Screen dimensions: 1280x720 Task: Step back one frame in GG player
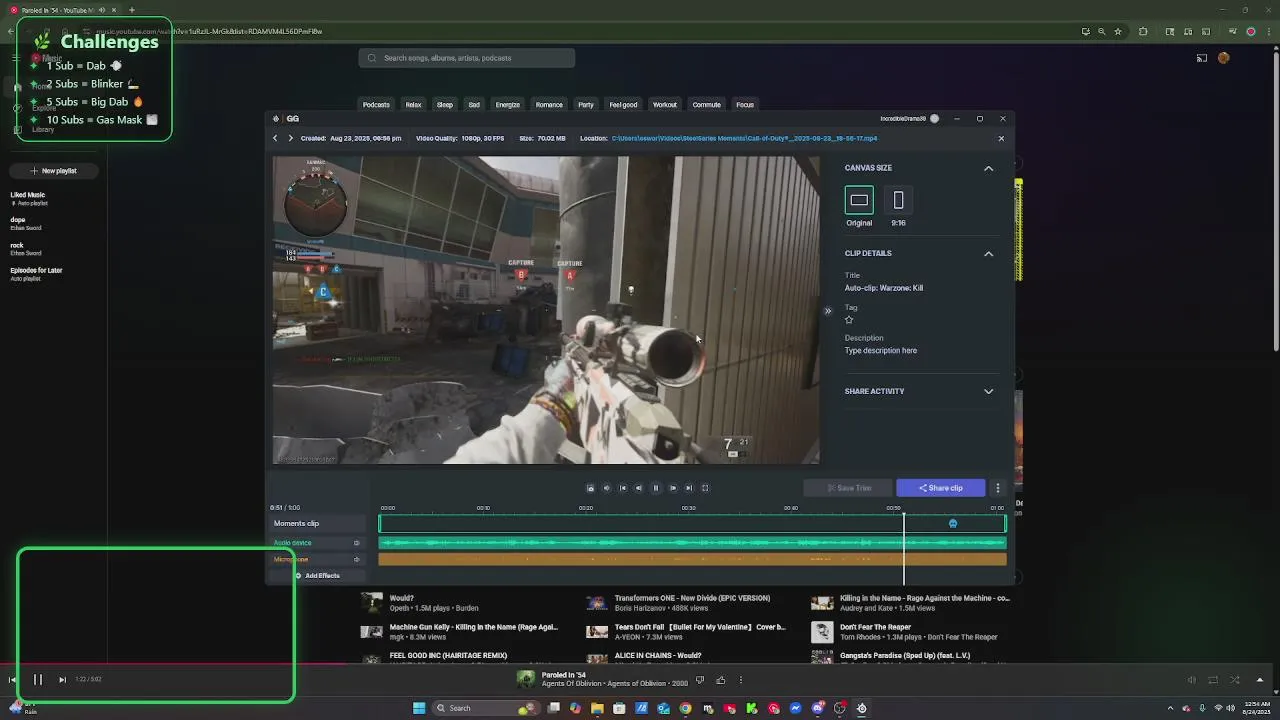(639, 488)
